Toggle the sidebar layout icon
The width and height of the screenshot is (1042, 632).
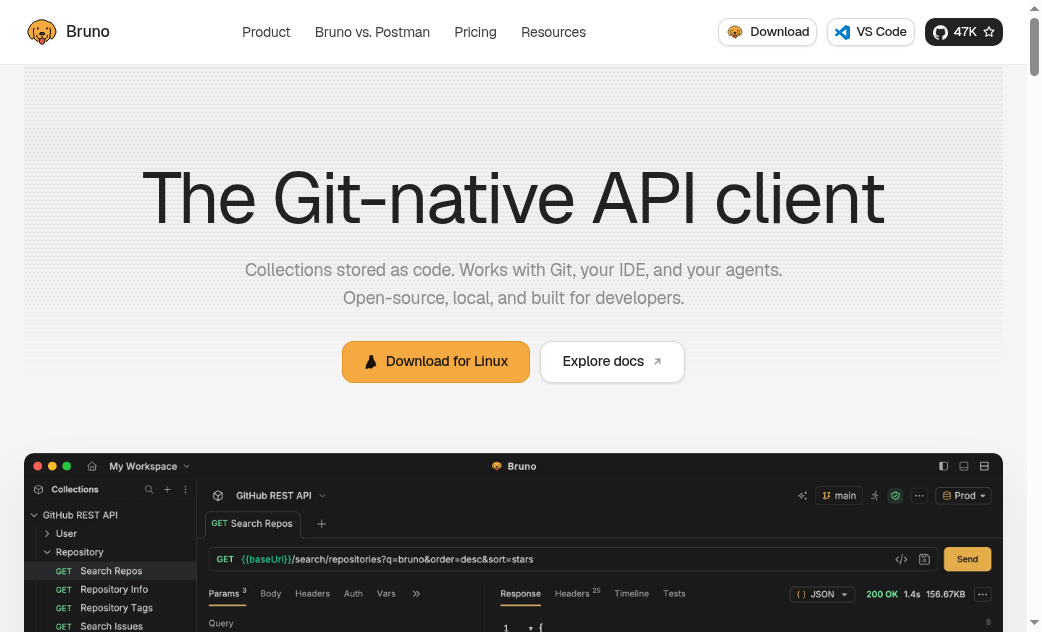pos(944,467)
